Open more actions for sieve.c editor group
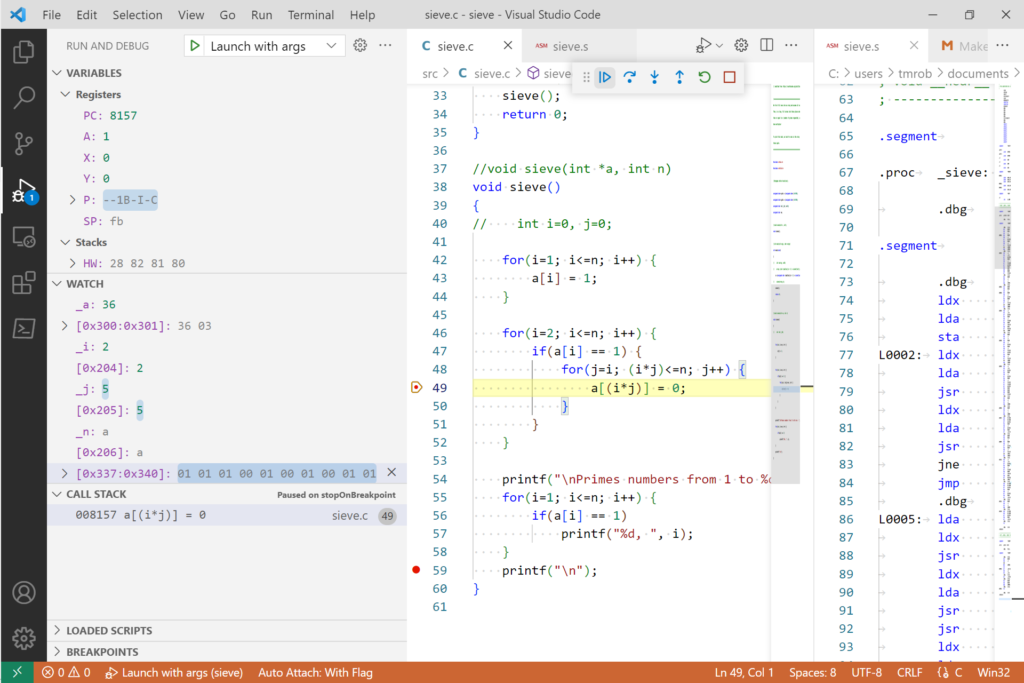The width and height of the screenshot is (1024, 683). 791,45
